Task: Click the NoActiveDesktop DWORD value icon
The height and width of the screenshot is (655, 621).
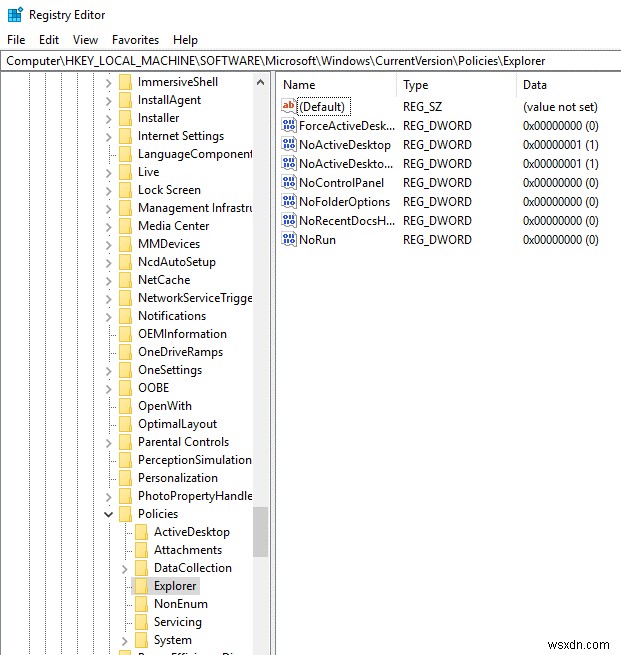Action: click(289, 144)
